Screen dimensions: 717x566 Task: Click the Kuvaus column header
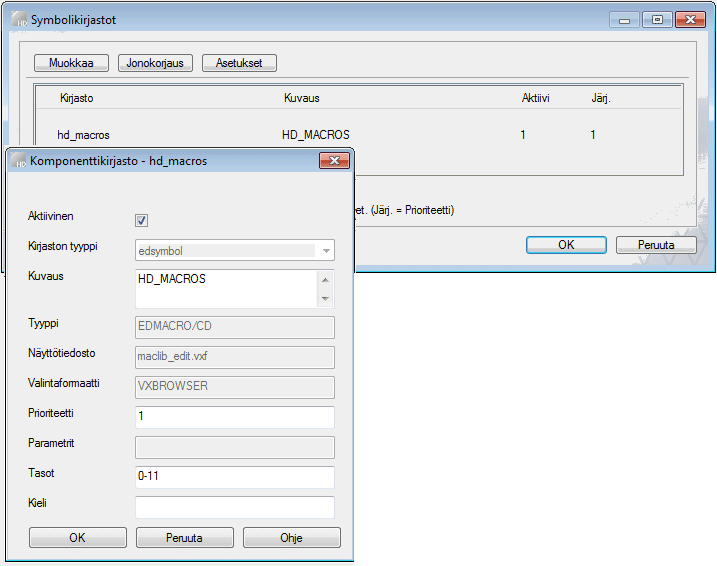tap(301, 98)
